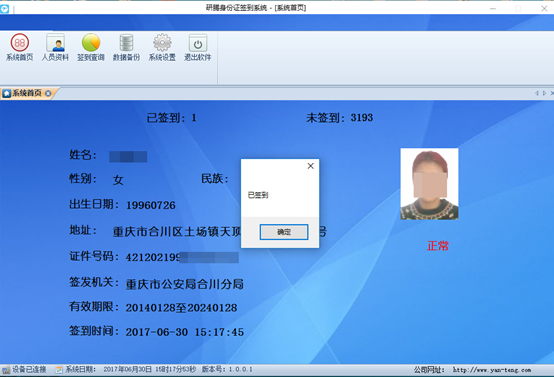Open the 系统首页 toolbar icon
The image size is (554, 377).
point(19,47)
